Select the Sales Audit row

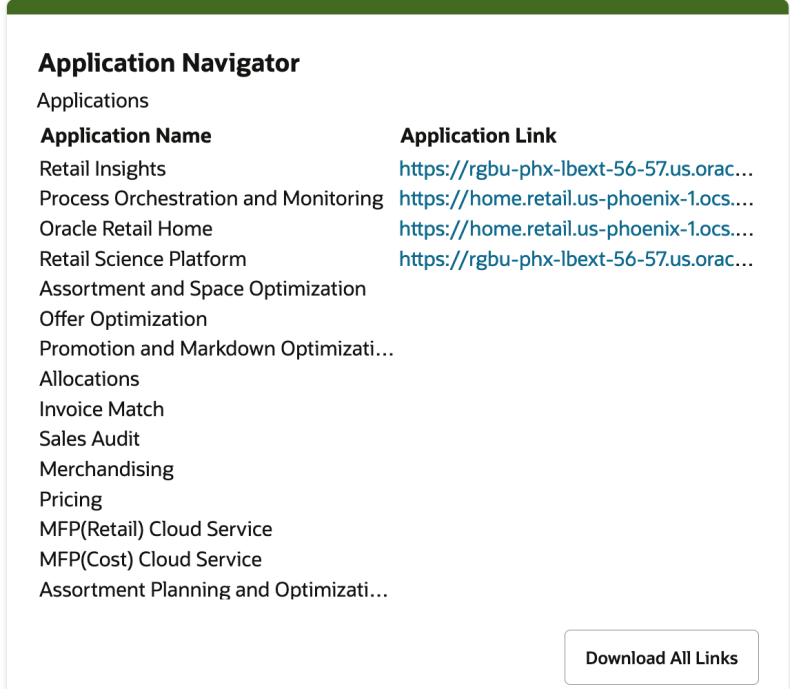point(89,439)
